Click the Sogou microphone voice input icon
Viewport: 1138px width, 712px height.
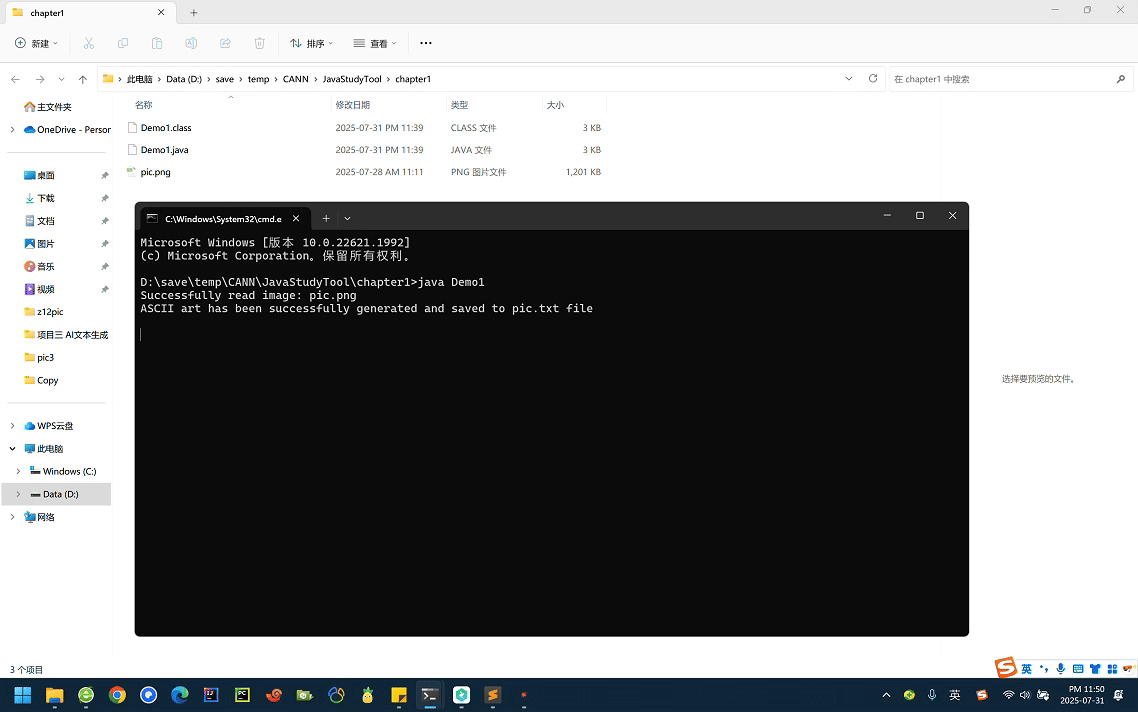click(x=1060, y=668)
